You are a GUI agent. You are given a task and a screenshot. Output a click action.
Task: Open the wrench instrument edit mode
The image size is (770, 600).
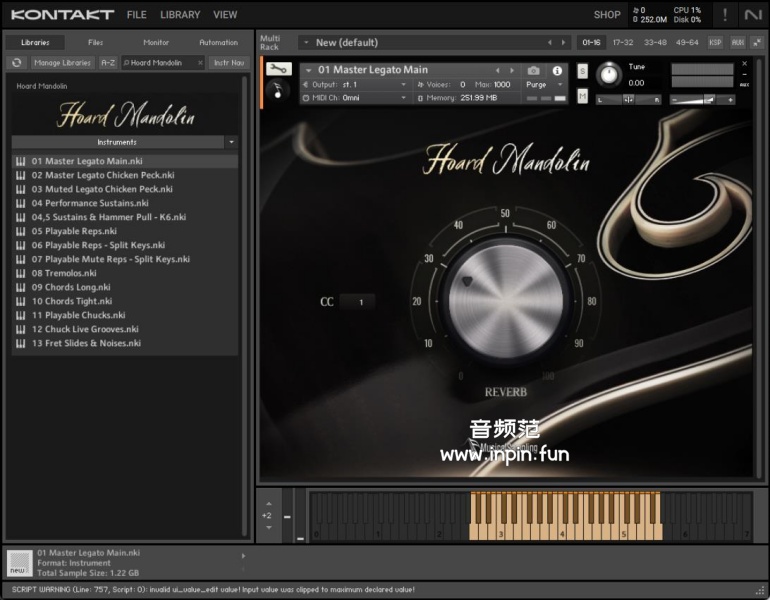point(279,70)
